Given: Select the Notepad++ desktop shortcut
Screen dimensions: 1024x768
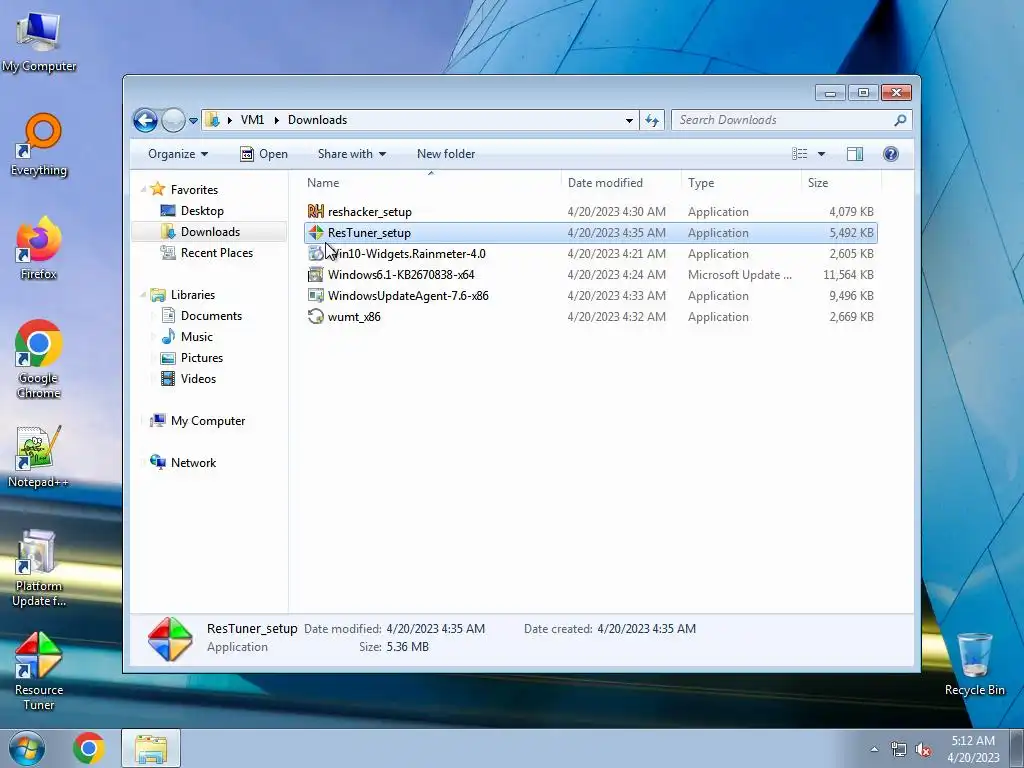Looking at the screenshot, I should [x=39, y=456].
